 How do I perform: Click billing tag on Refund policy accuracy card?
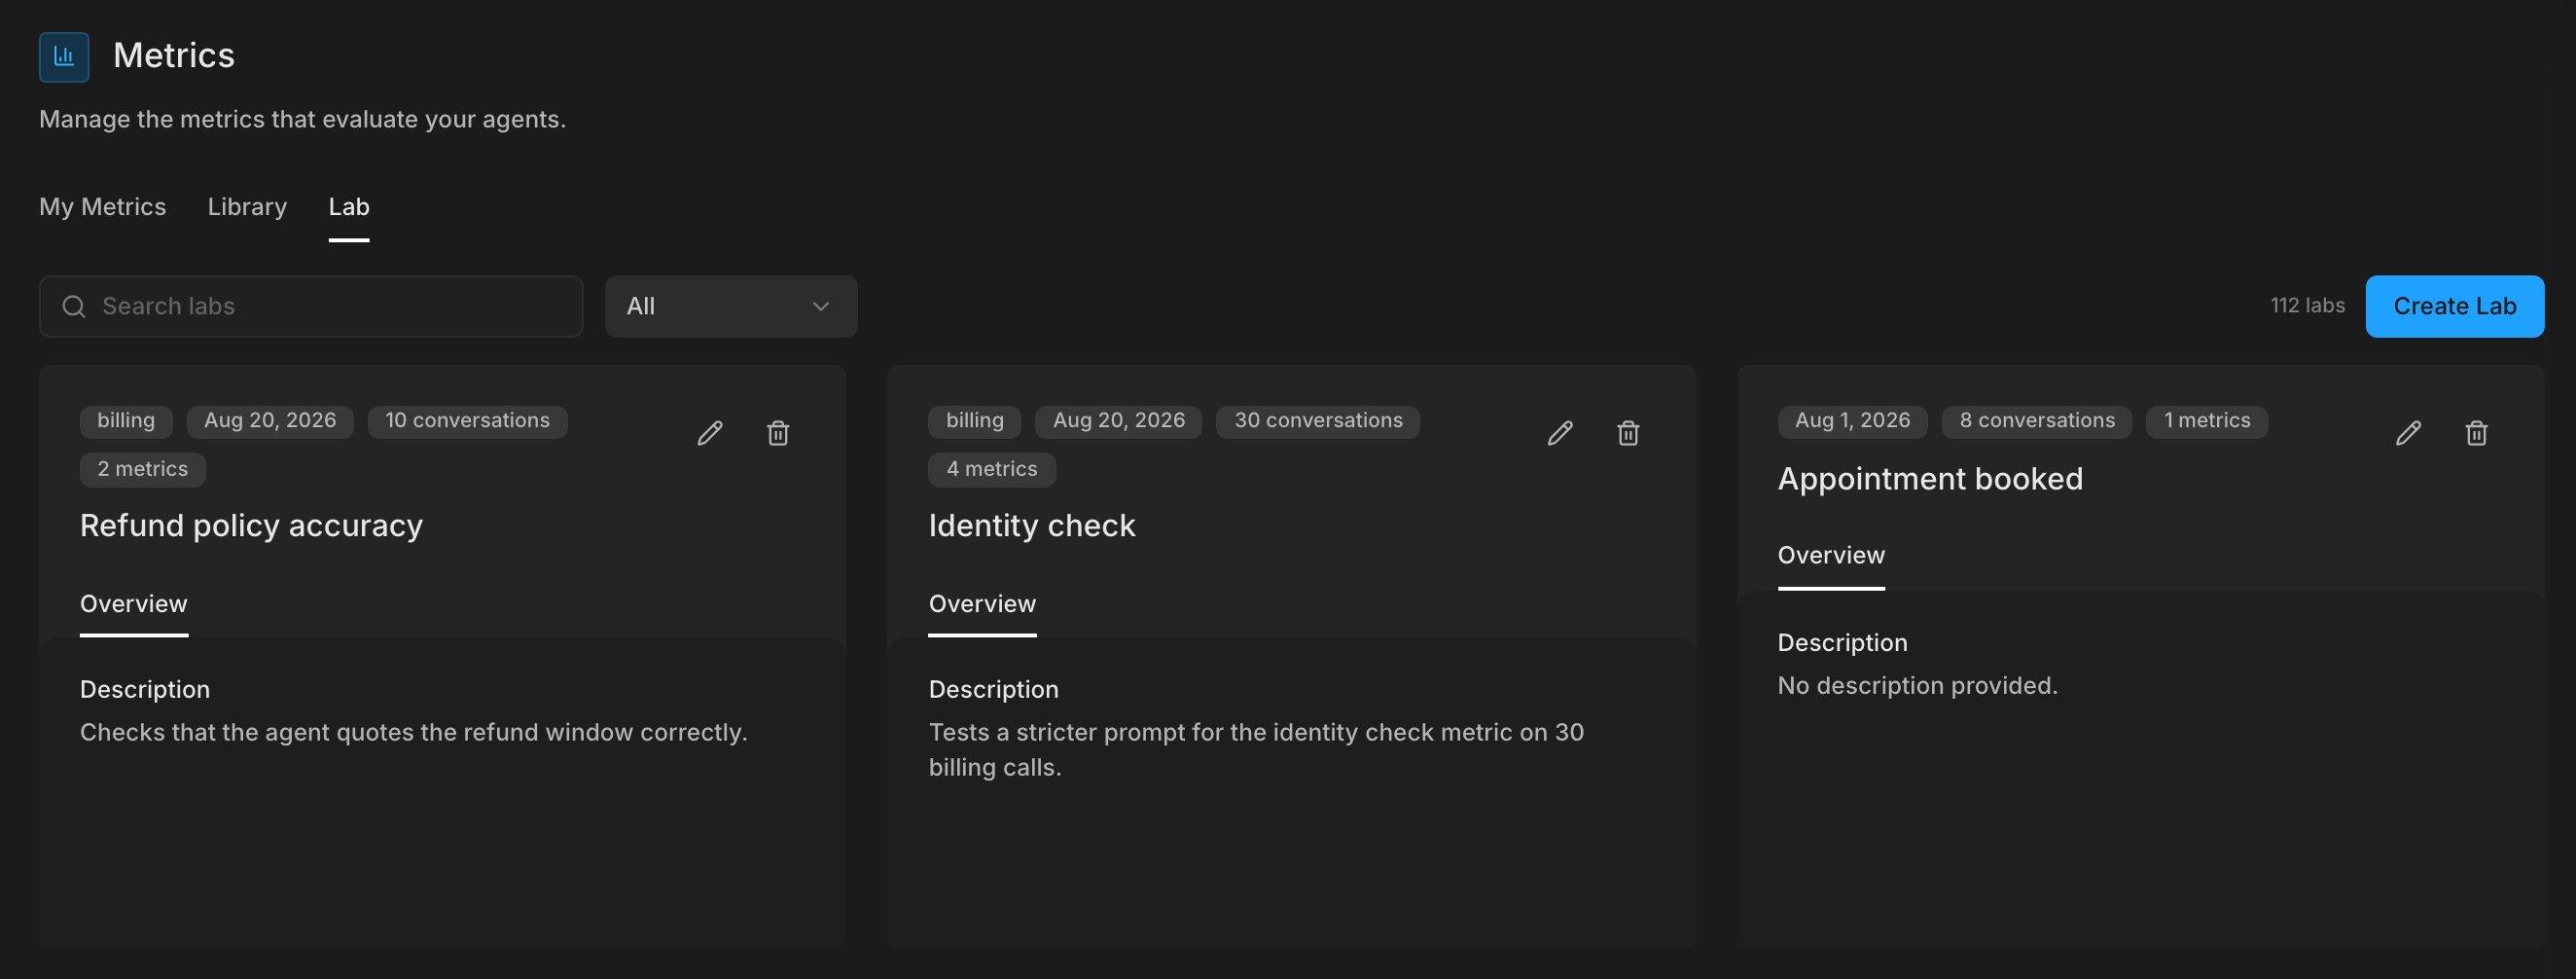click(126, 421)
